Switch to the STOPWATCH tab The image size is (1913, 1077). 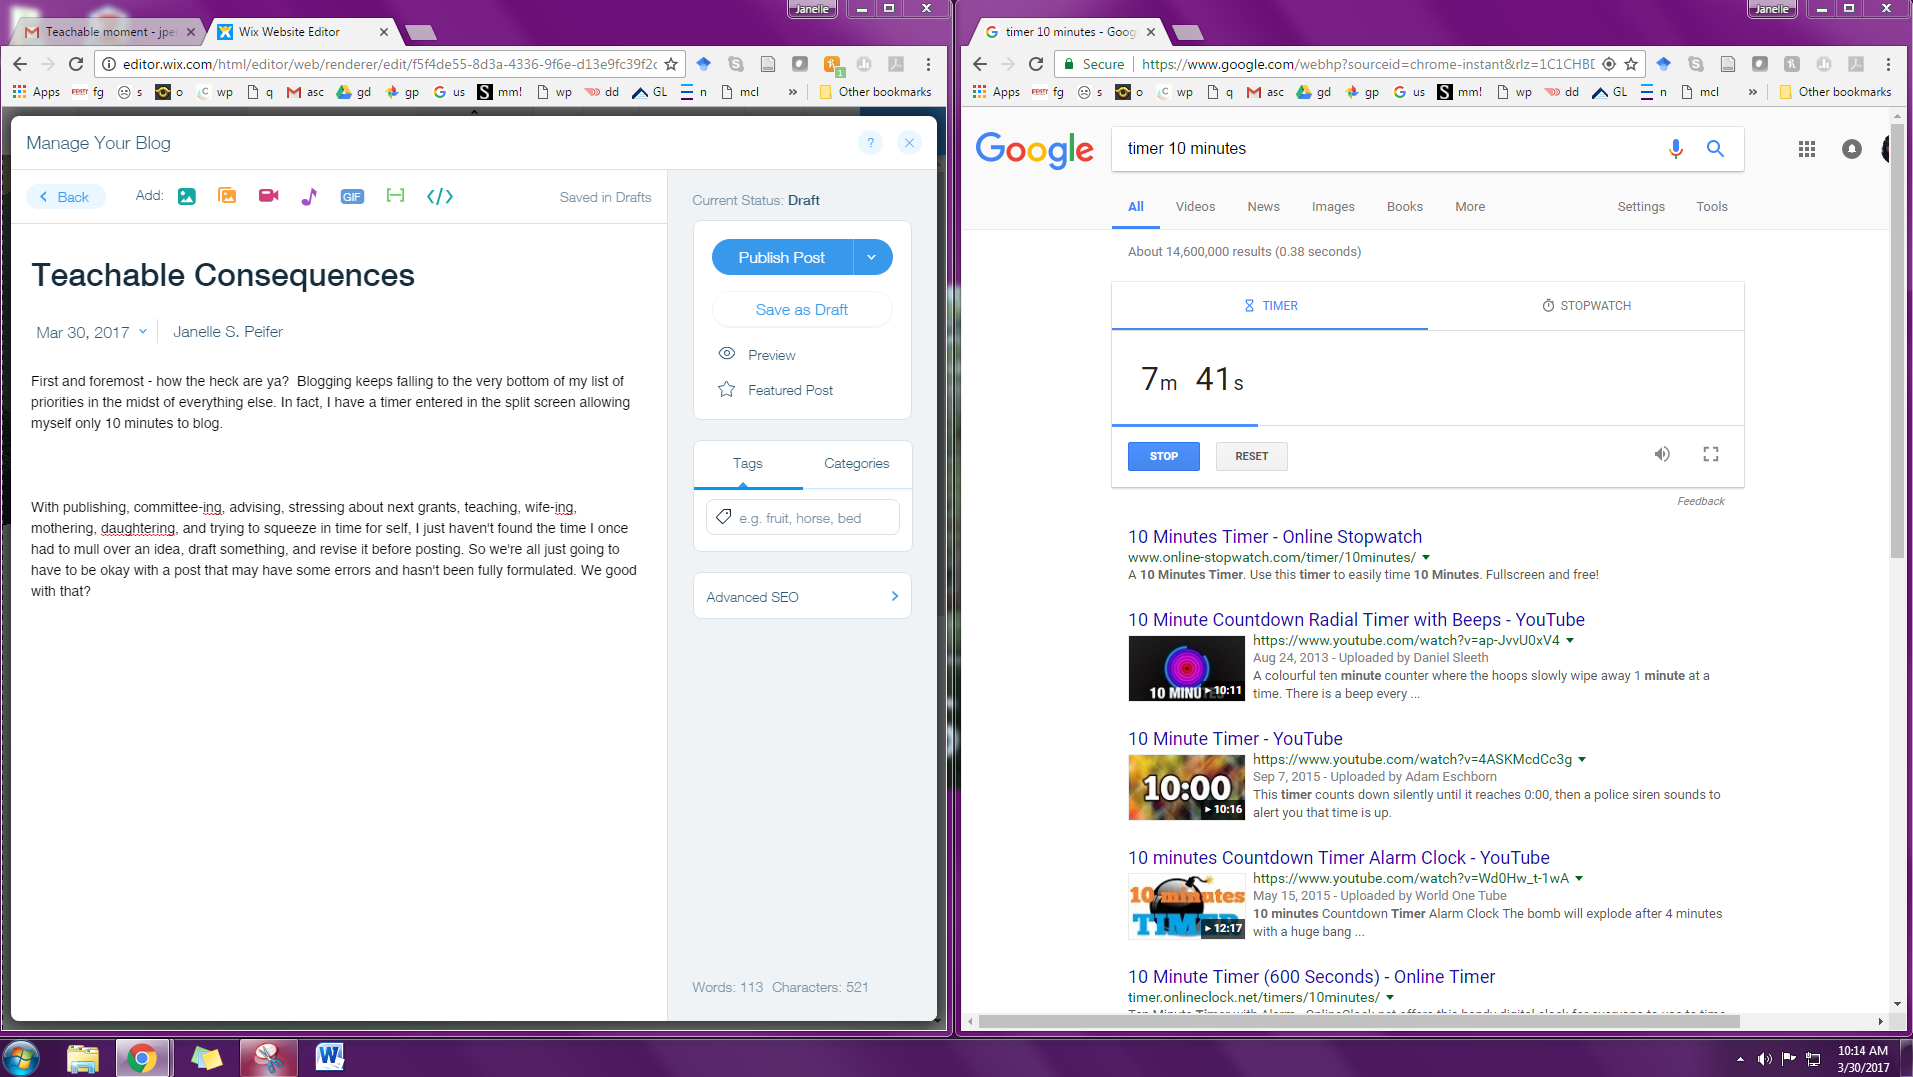click(1586, 306)
